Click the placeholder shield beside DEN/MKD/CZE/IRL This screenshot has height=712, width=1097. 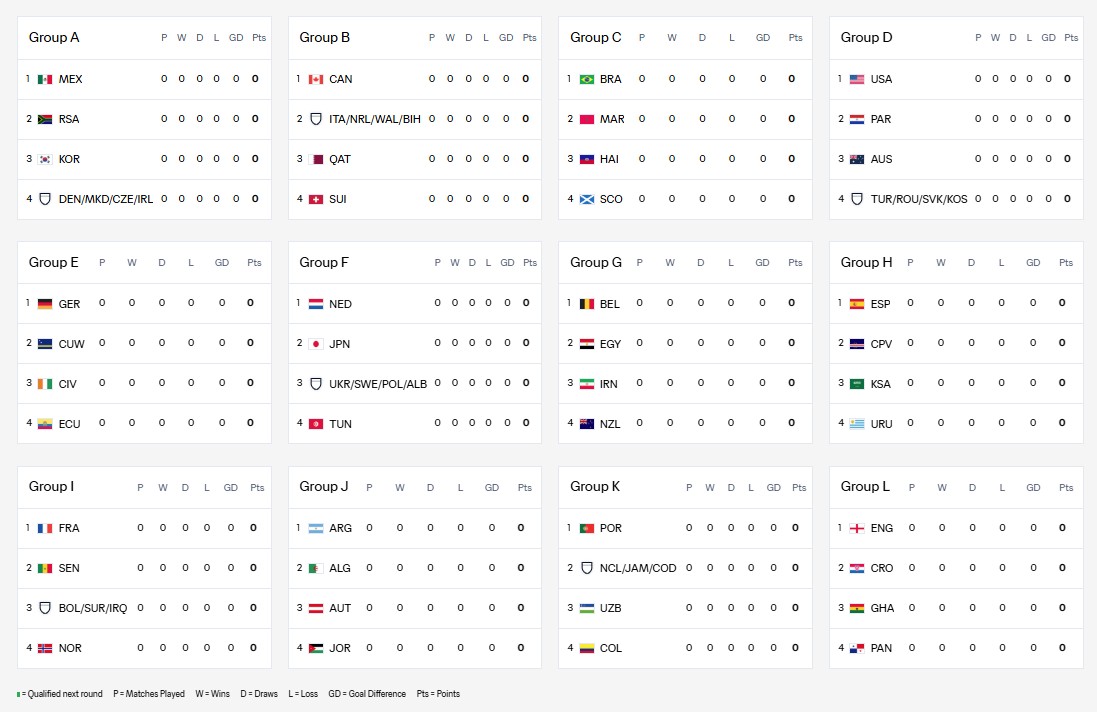coord(45,199)
